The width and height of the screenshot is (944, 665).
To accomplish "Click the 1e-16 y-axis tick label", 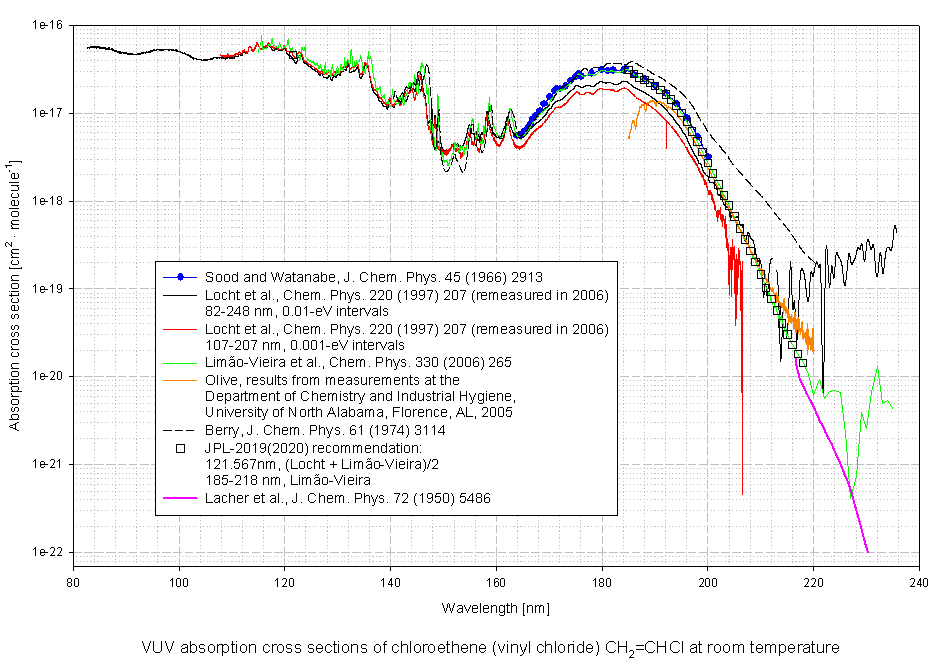I will coord(47,25).
